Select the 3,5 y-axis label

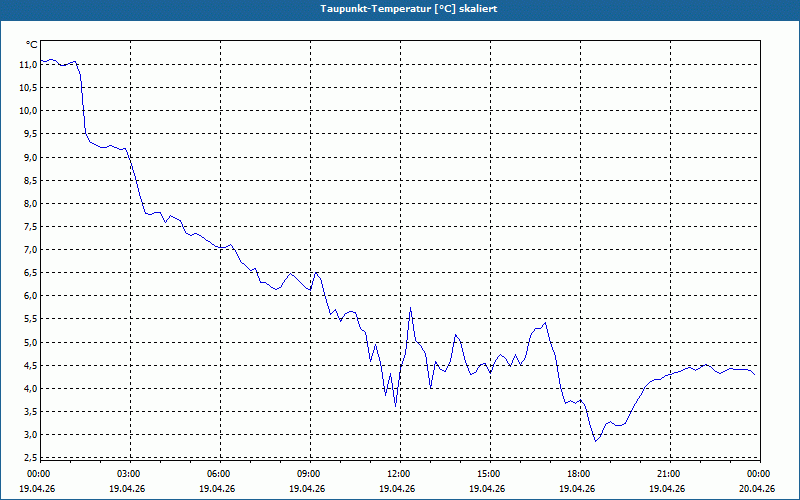coord(30,412)
